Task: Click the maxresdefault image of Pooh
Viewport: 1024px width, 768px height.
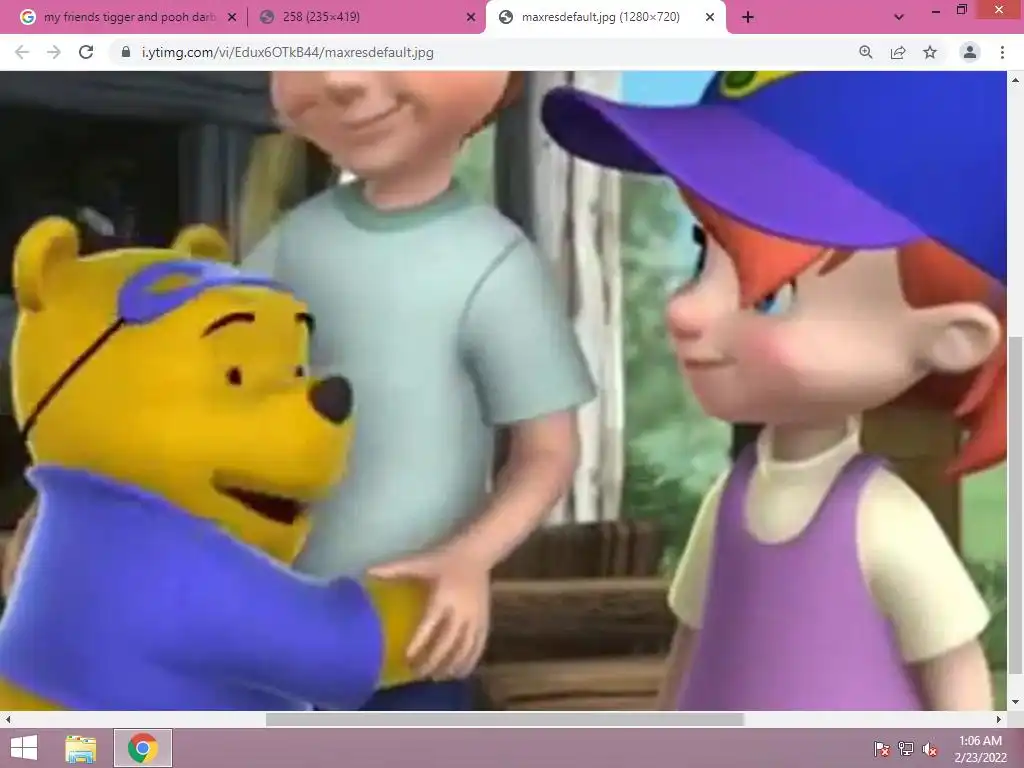Action: tap(503, 391)
